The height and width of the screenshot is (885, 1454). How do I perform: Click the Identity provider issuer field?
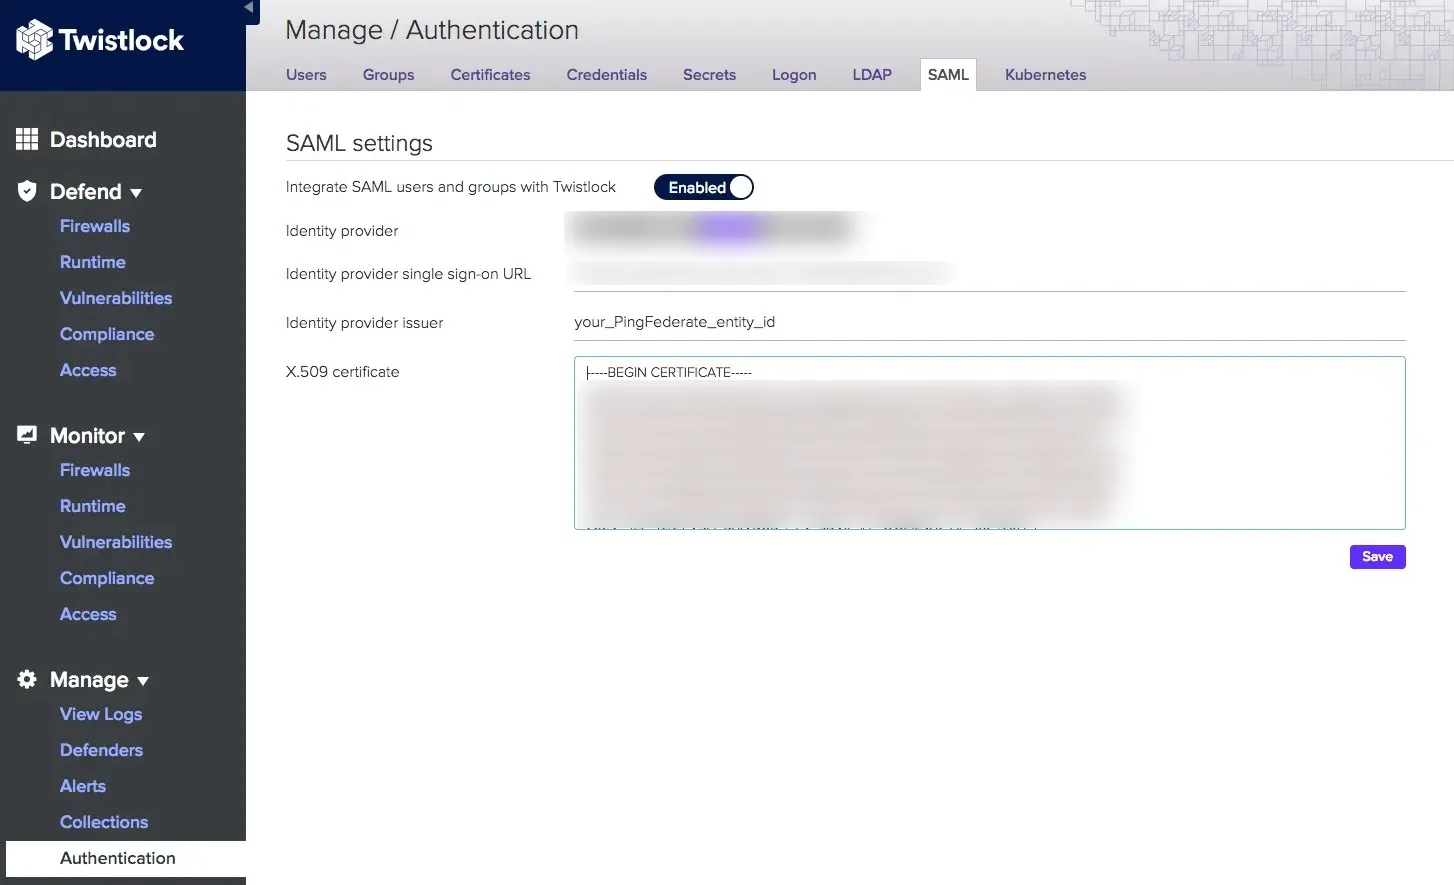(900, 321)
